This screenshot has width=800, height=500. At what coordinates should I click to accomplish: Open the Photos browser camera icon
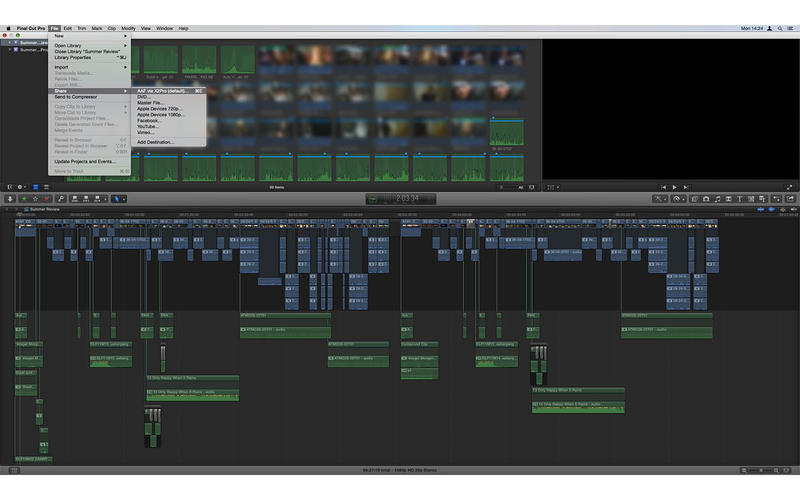coord(705,199)
